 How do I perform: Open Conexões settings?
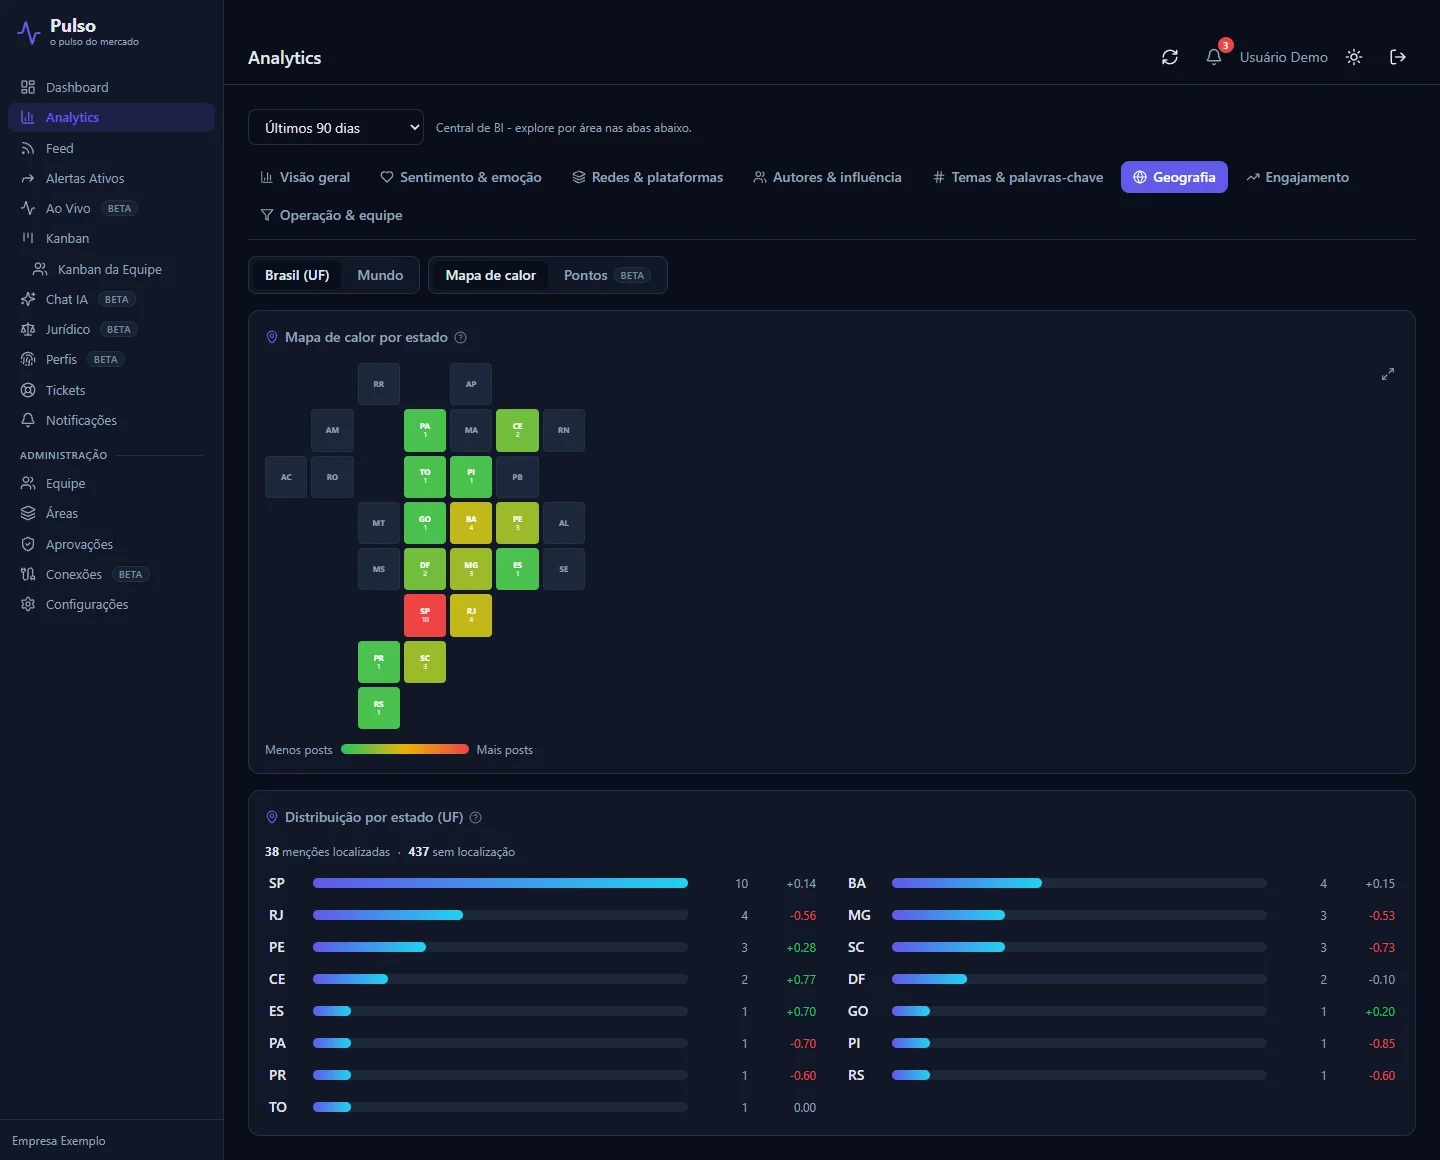click(111, 574)
